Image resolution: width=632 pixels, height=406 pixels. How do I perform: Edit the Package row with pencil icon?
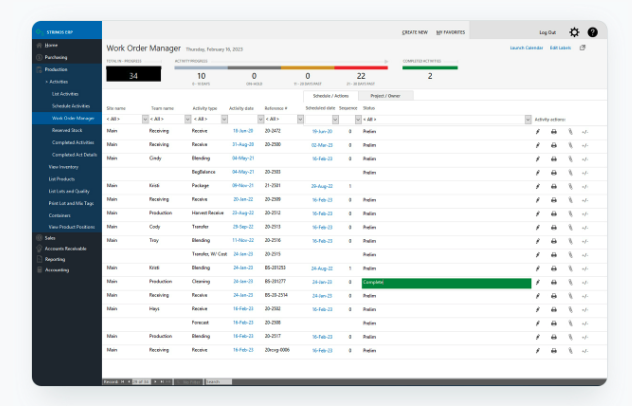[537, 186]
